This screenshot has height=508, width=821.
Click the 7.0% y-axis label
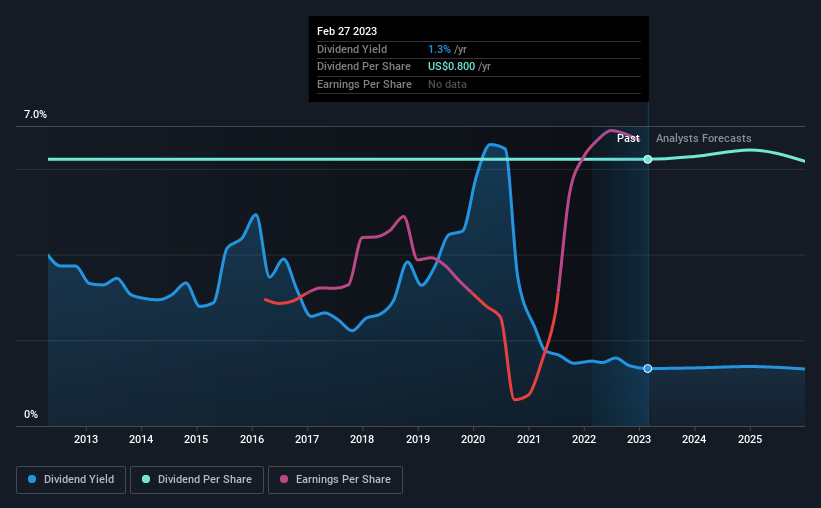pos(35,114)
